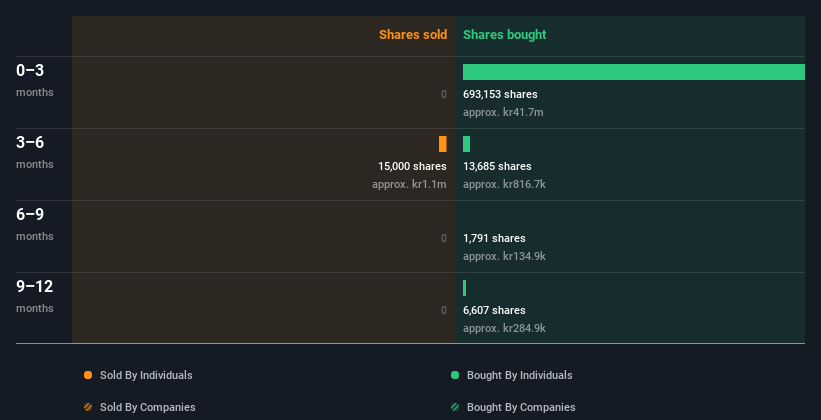Screen dimensions: 821x420
Task: Click the approx. kr134.9k amount
Action: coord(504,256)
